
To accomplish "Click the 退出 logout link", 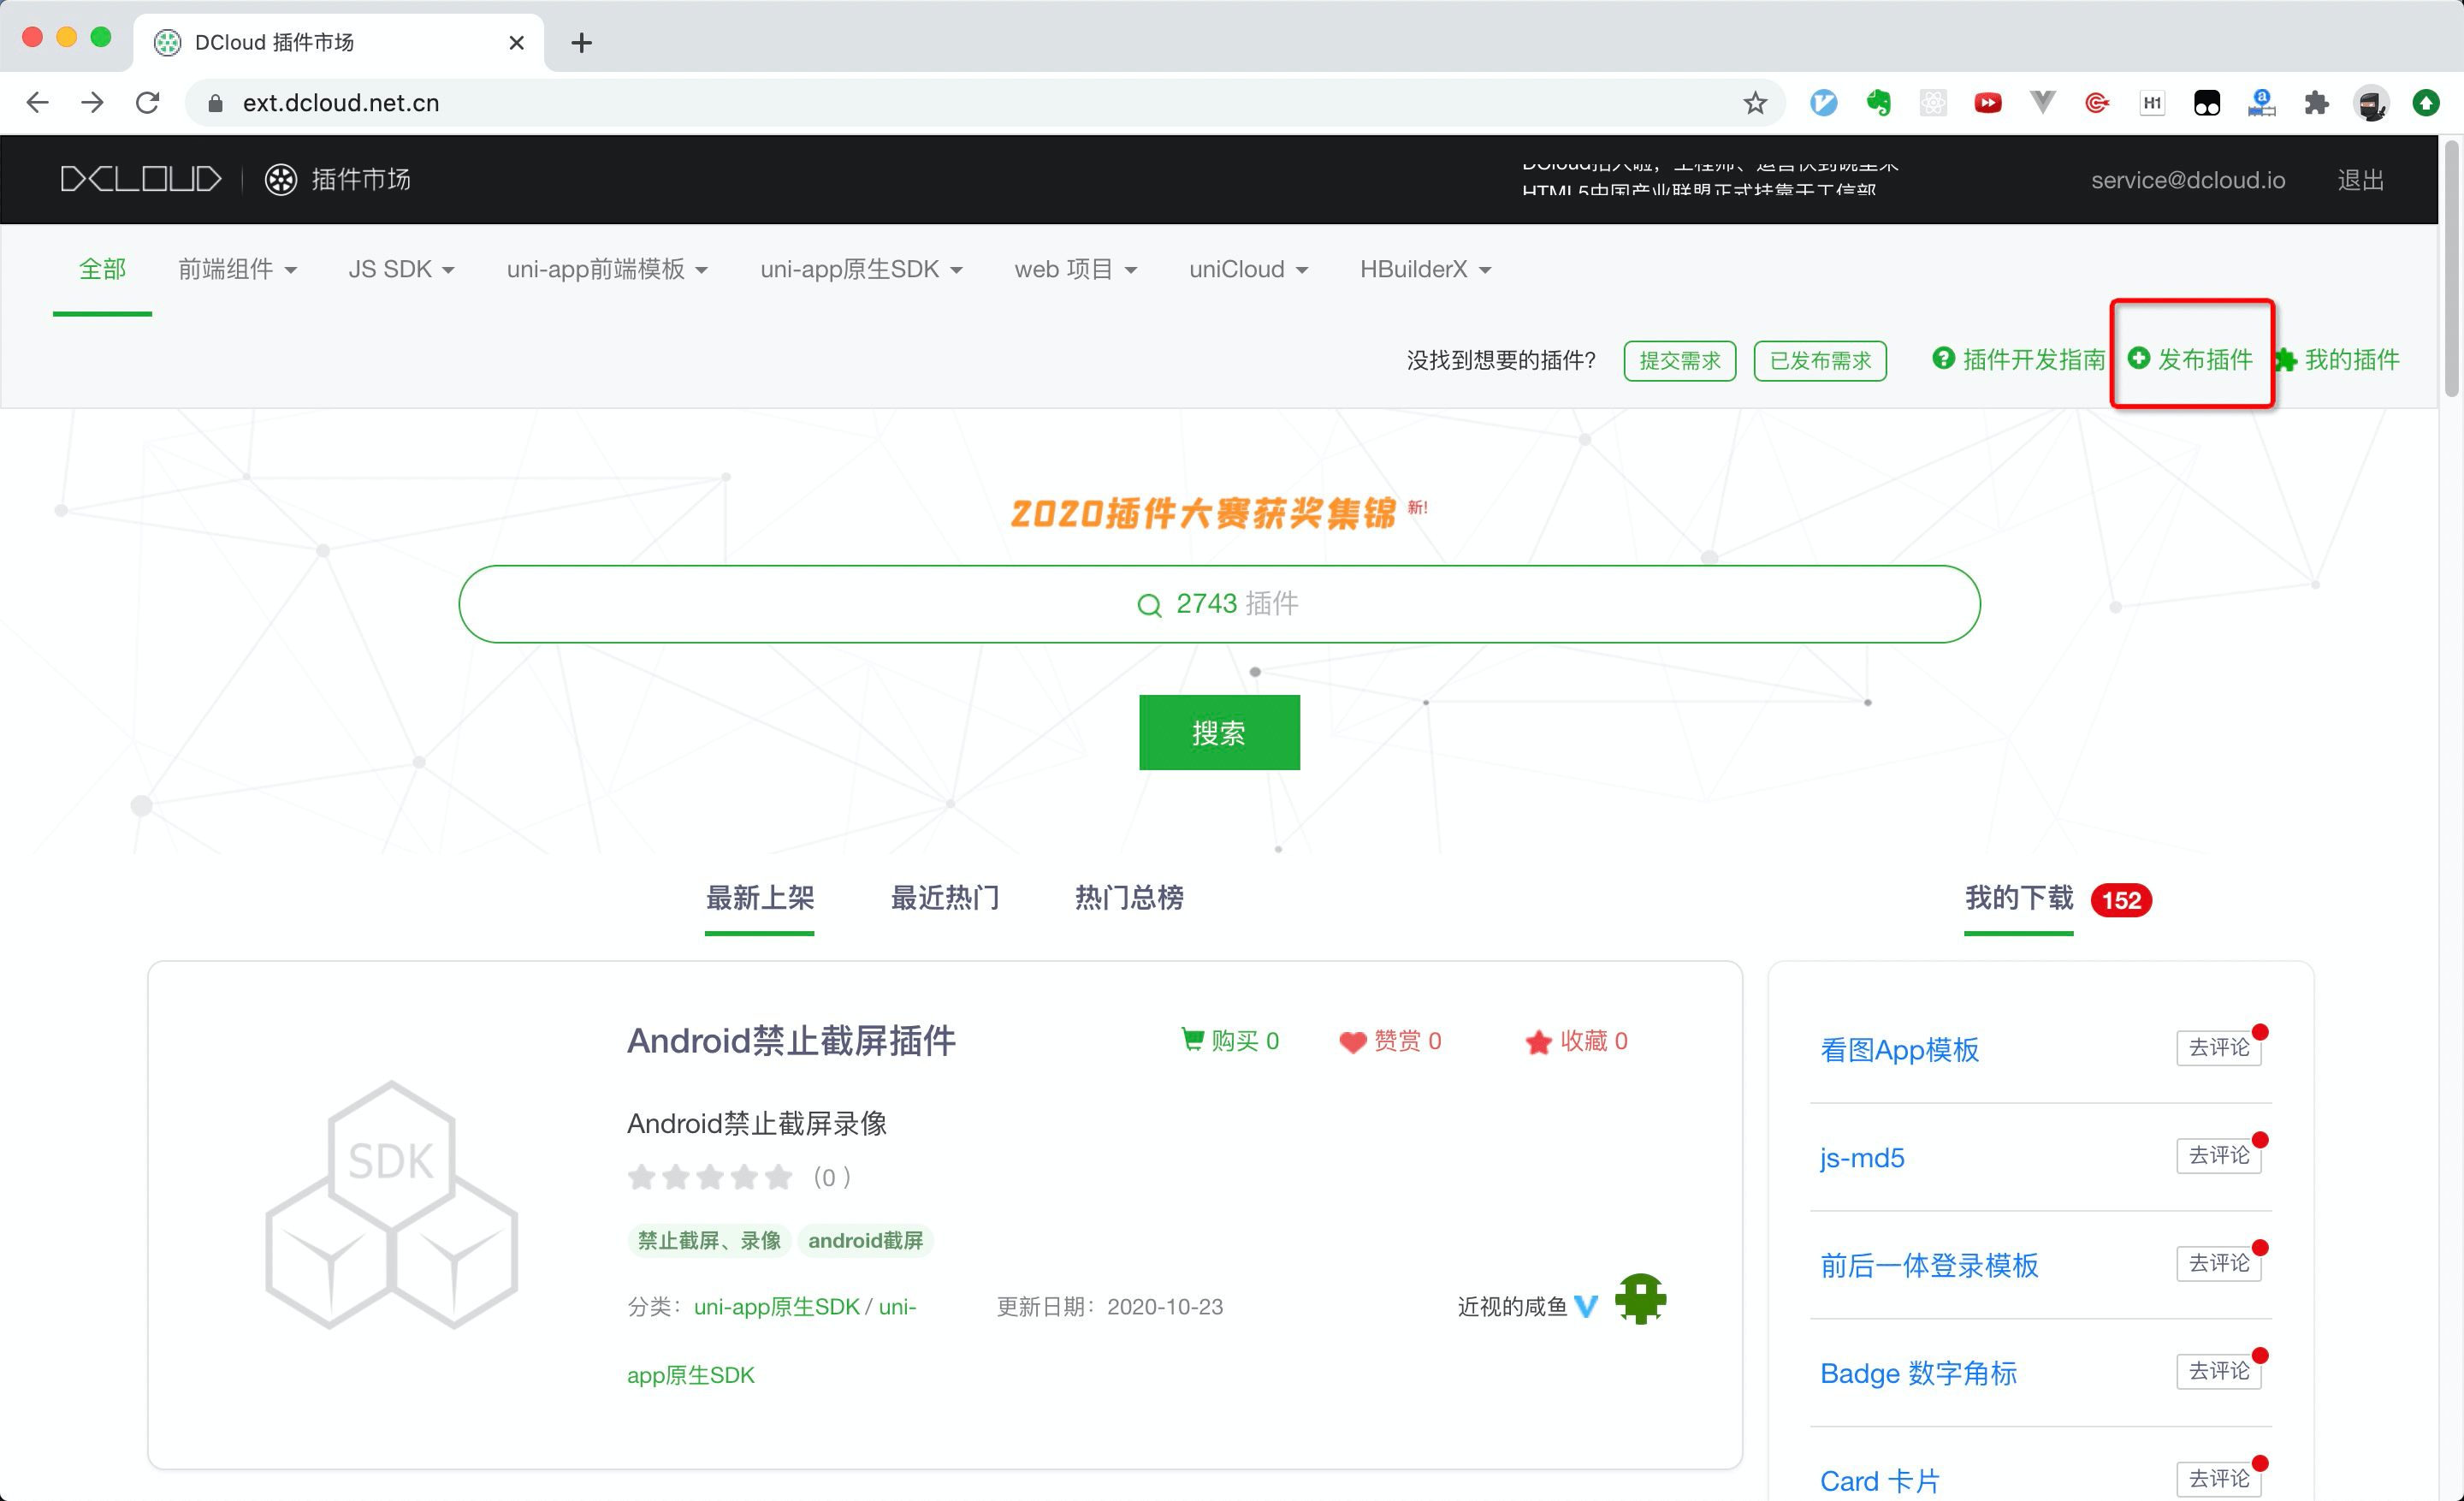I will tap(2361, 180).
